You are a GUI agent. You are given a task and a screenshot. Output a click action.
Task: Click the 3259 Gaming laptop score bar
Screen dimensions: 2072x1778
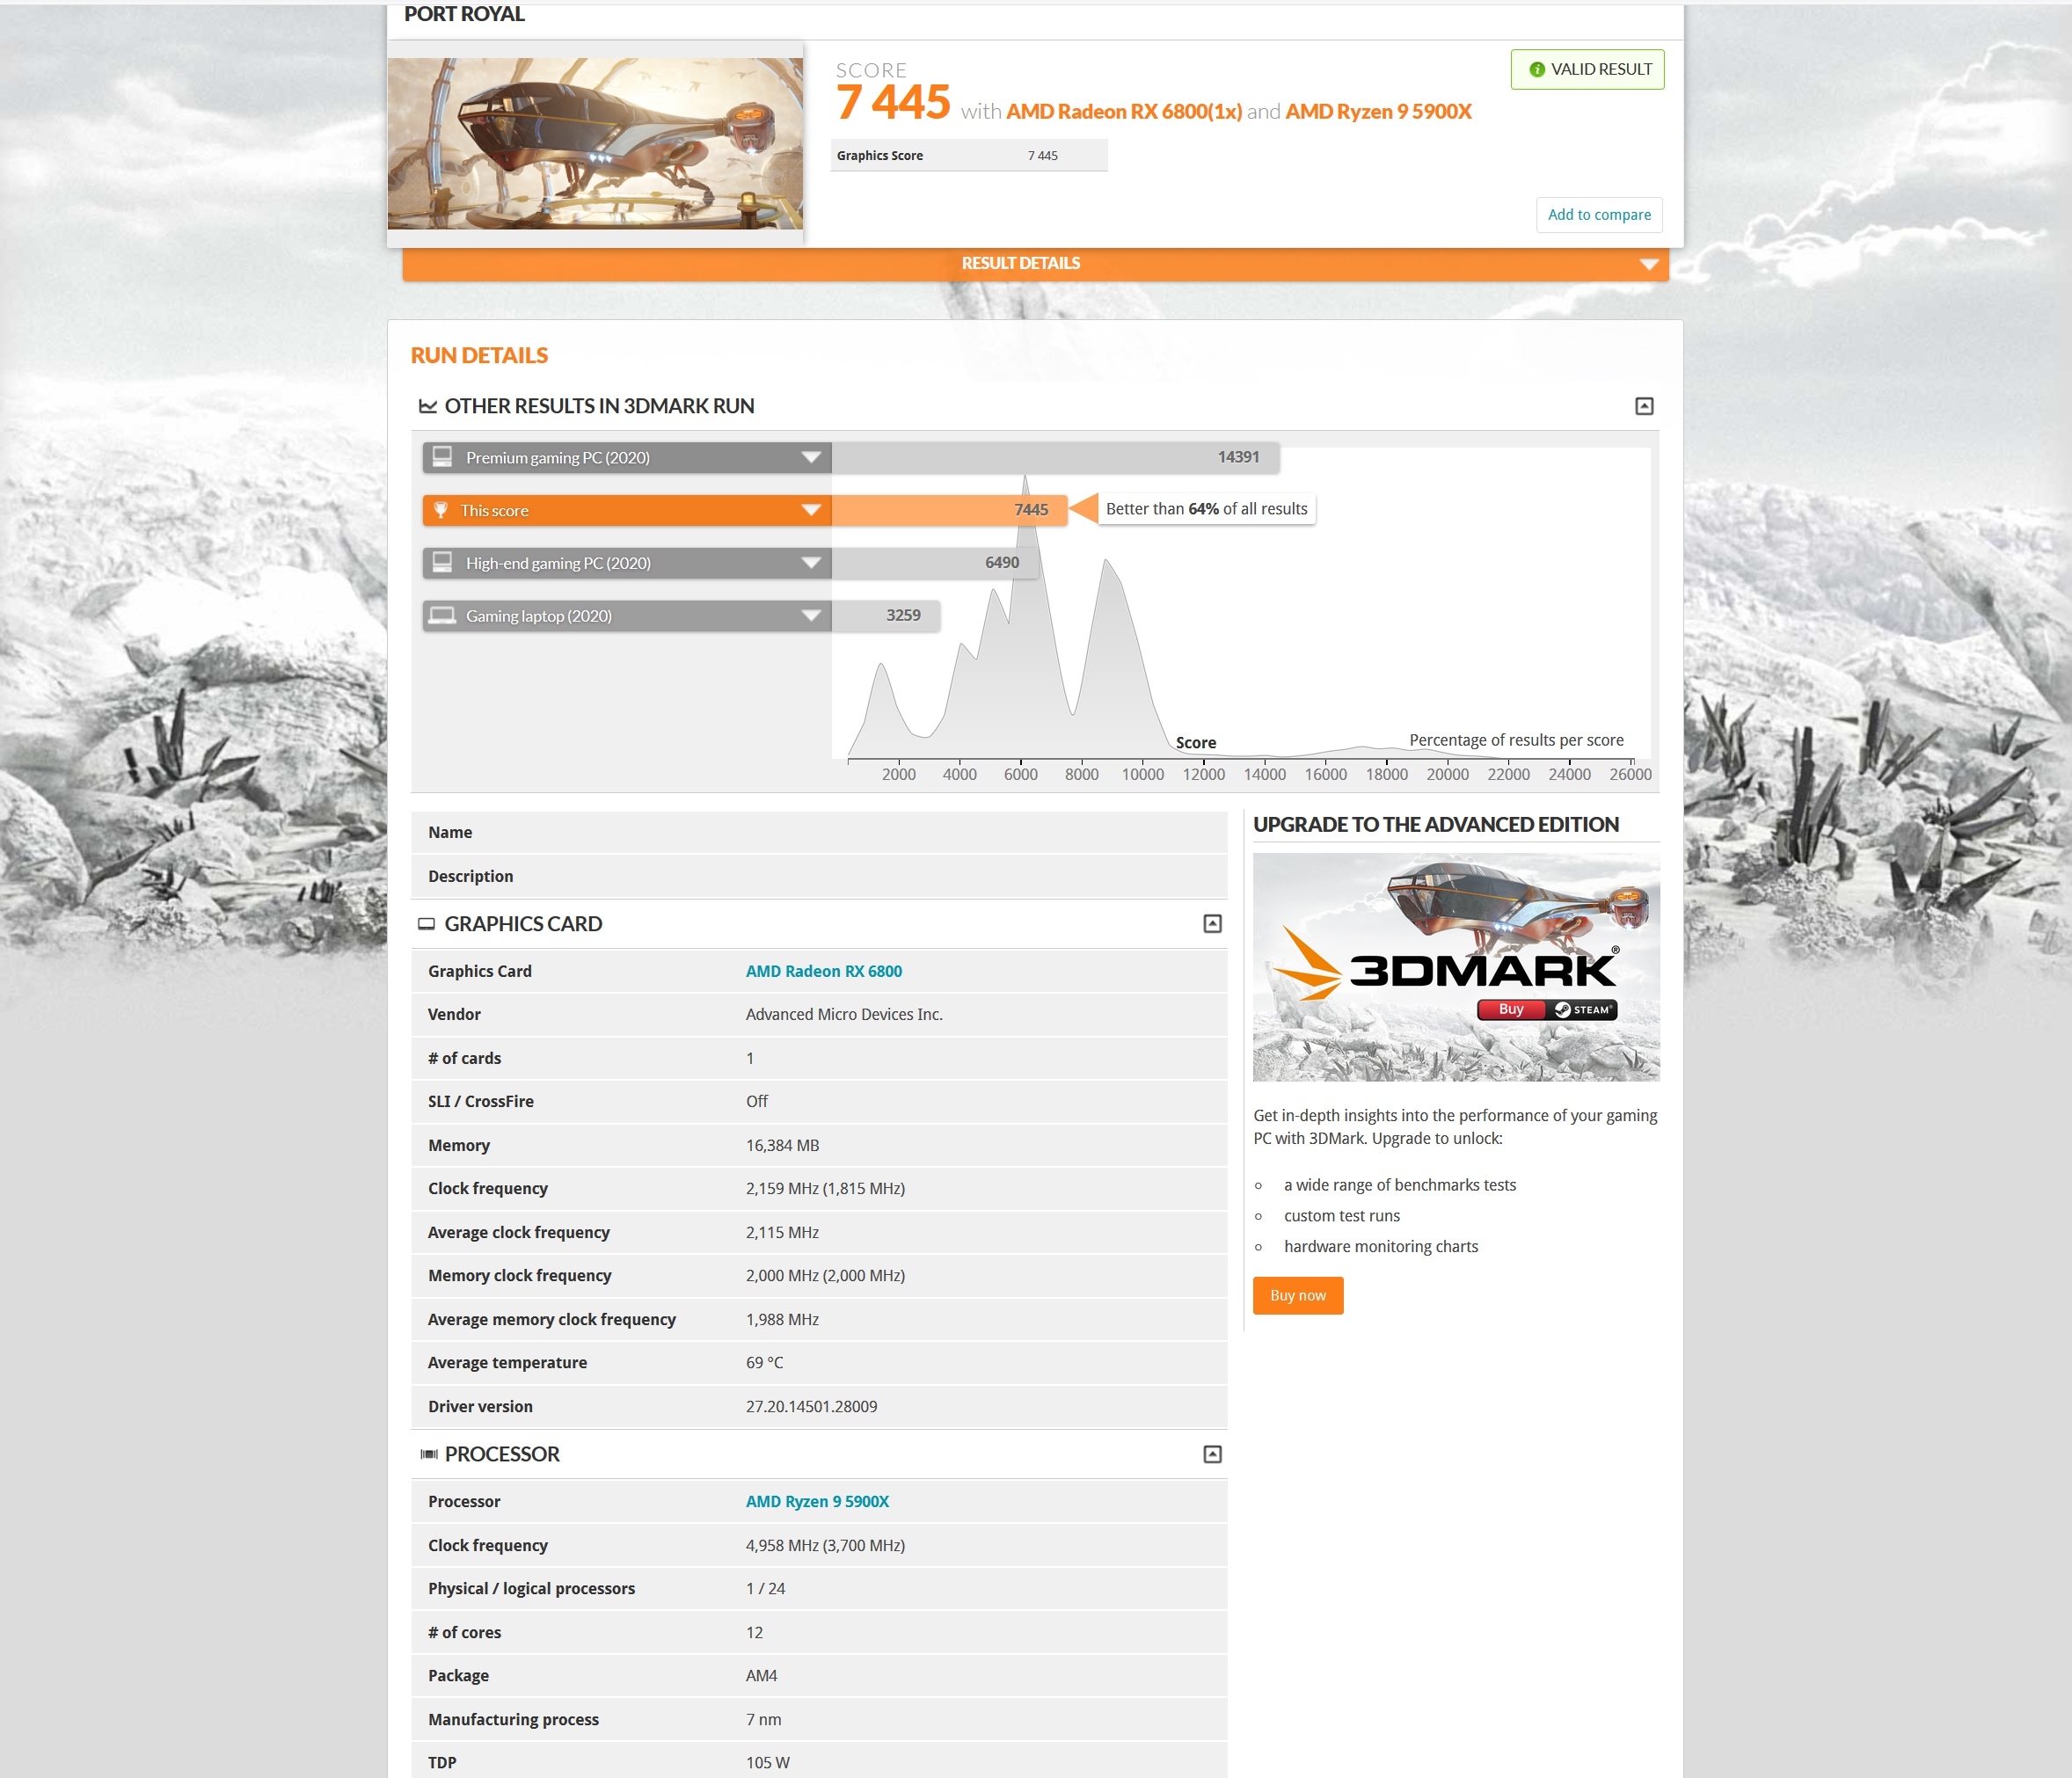tap(885, 616)
